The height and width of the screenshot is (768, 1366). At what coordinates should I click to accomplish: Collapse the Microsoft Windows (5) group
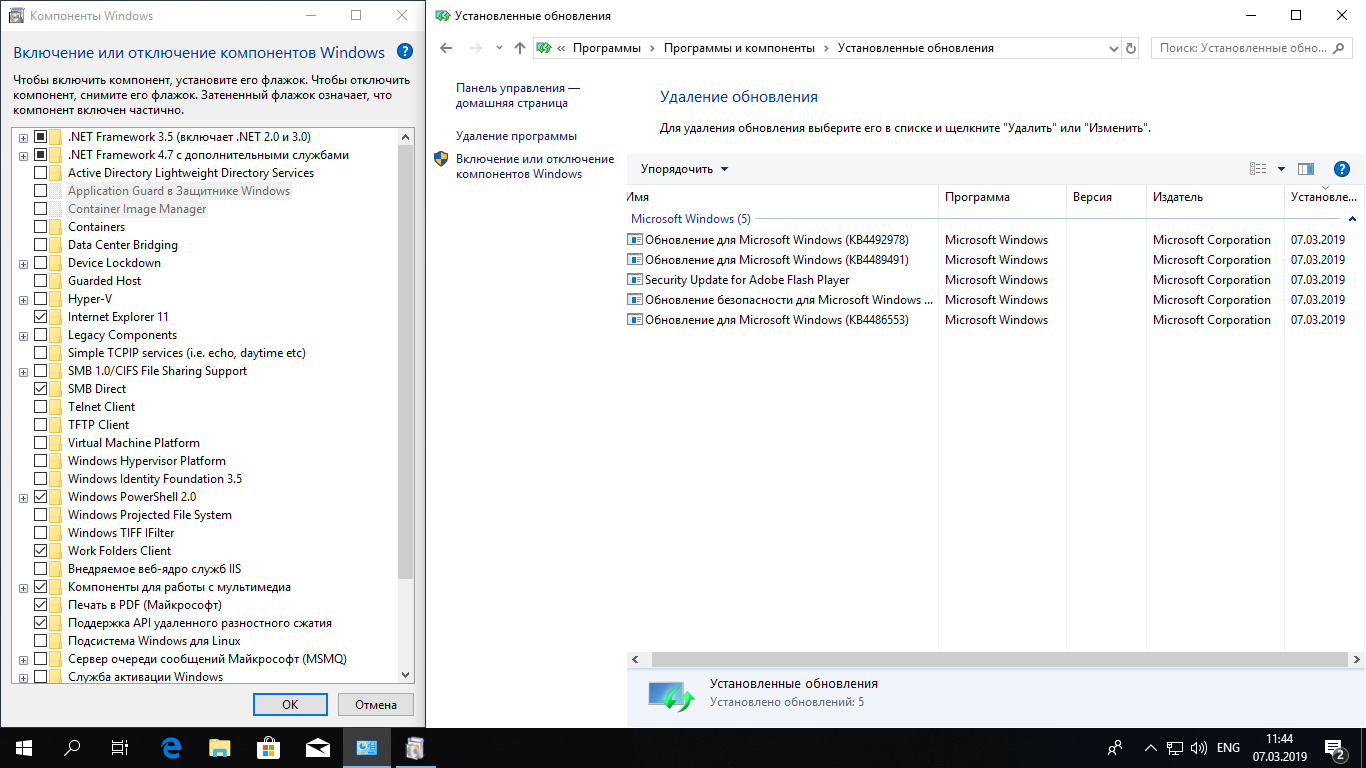tap(1352, 218)
